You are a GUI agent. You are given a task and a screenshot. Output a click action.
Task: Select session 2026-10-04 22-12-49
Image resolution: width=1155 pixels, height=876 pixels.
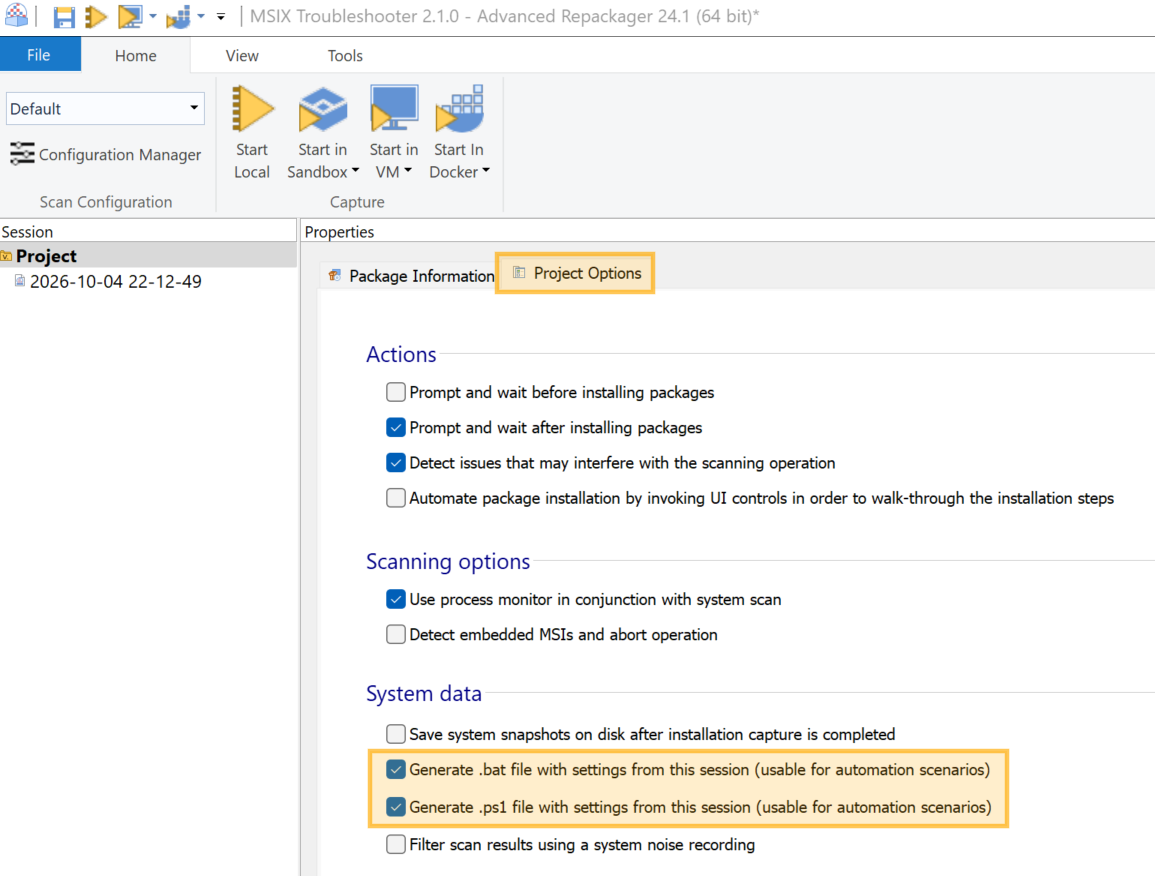tap(116, 281)
